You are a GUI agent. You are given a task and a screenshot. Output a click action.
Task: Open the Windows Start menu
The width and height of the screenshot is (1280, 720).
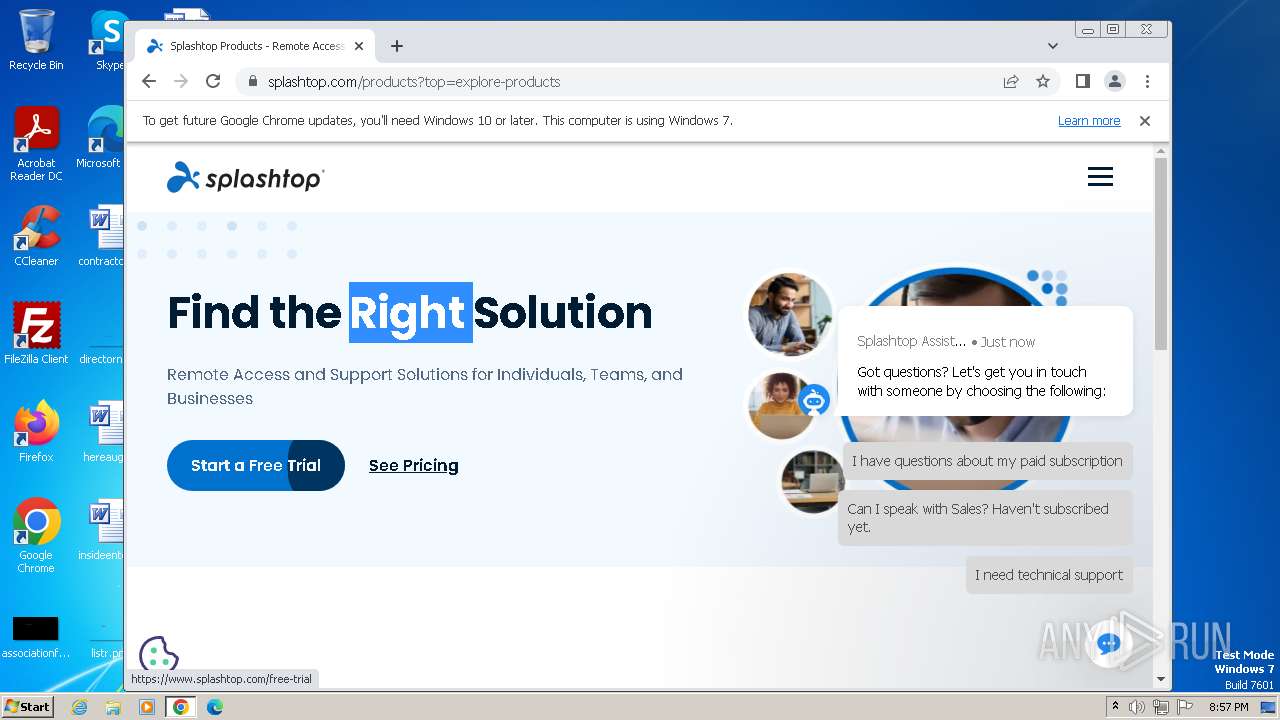(x=27, y=706)
